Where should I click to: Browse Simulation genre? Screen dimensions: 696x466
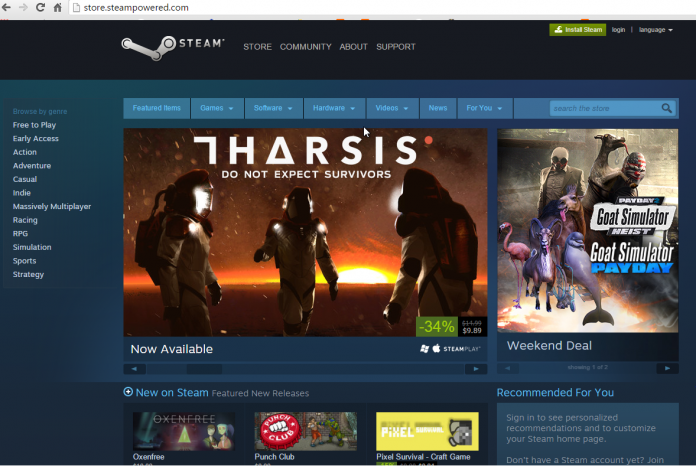[32, 247]
